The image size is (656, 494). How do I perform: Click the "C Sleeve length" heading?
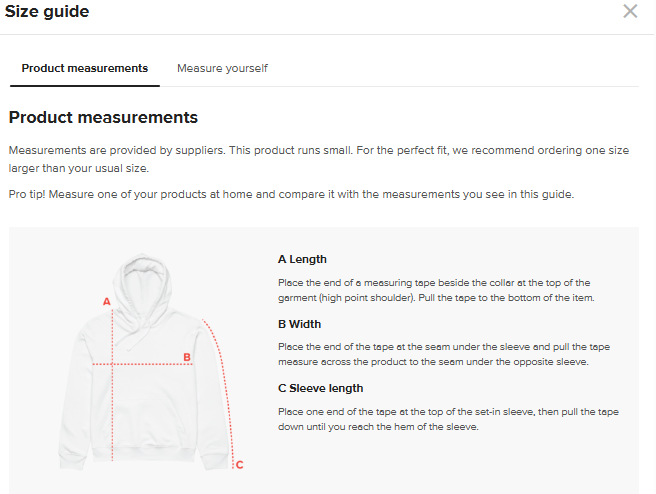(320, 388)
